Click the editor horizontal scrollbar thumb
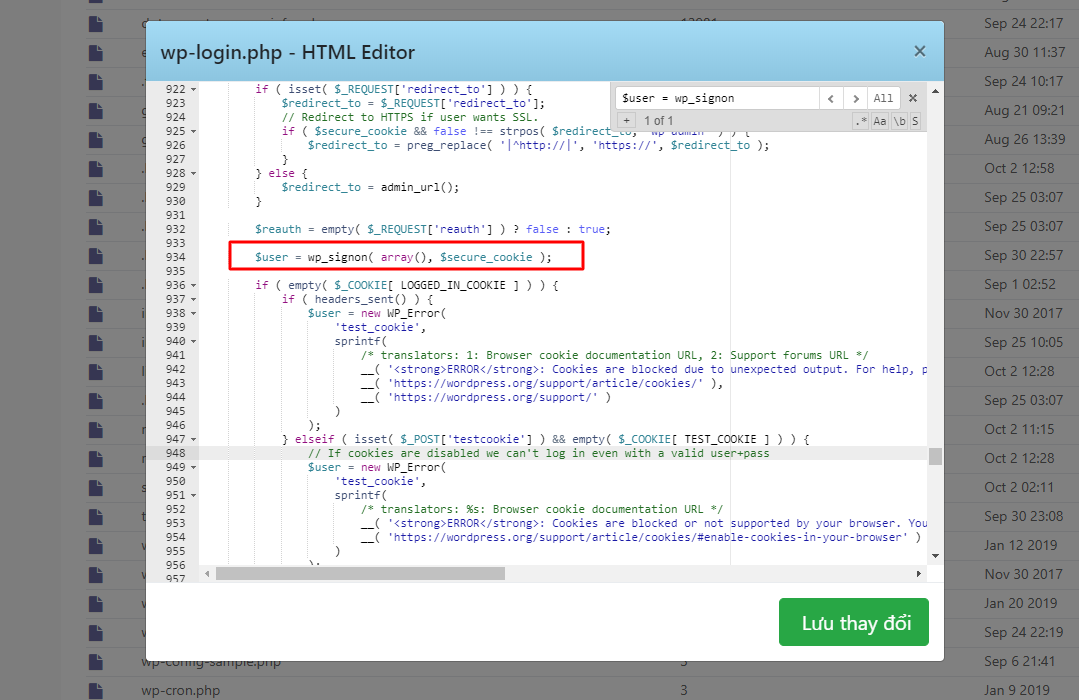This screenshot has height=700, width=1079. click(361, 573)
